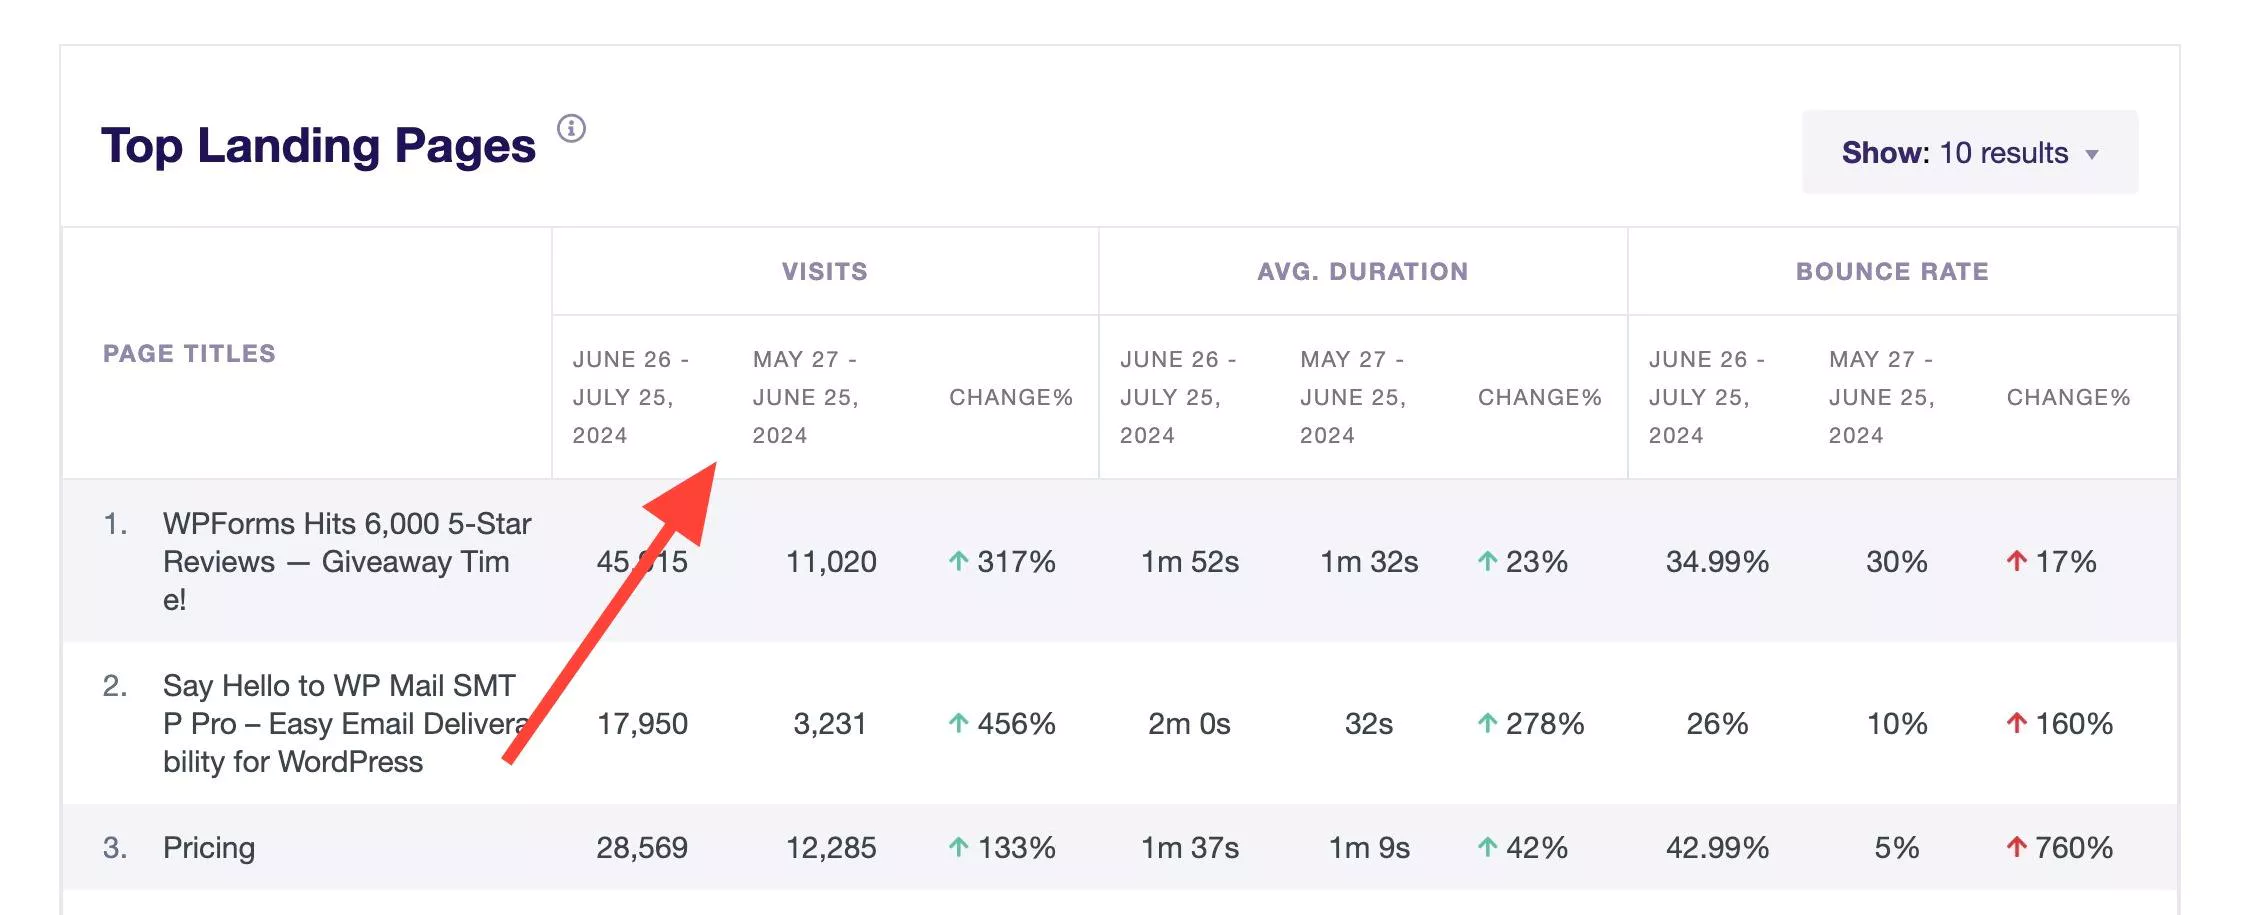Click the 1m 32s duration value
2245x915 pixels.
[x=1369, y=561]
